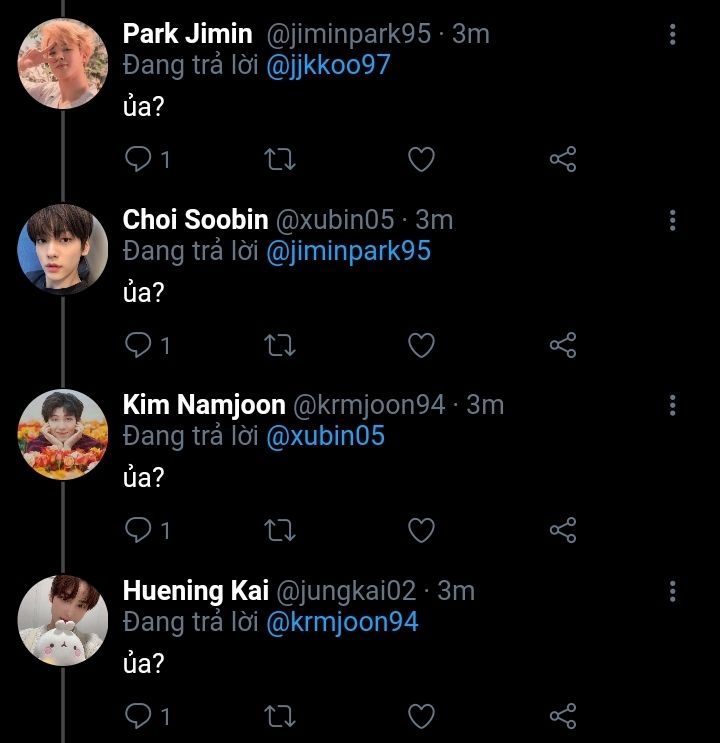Open more options for Kim Namjoon's tweet

point(672,405)
